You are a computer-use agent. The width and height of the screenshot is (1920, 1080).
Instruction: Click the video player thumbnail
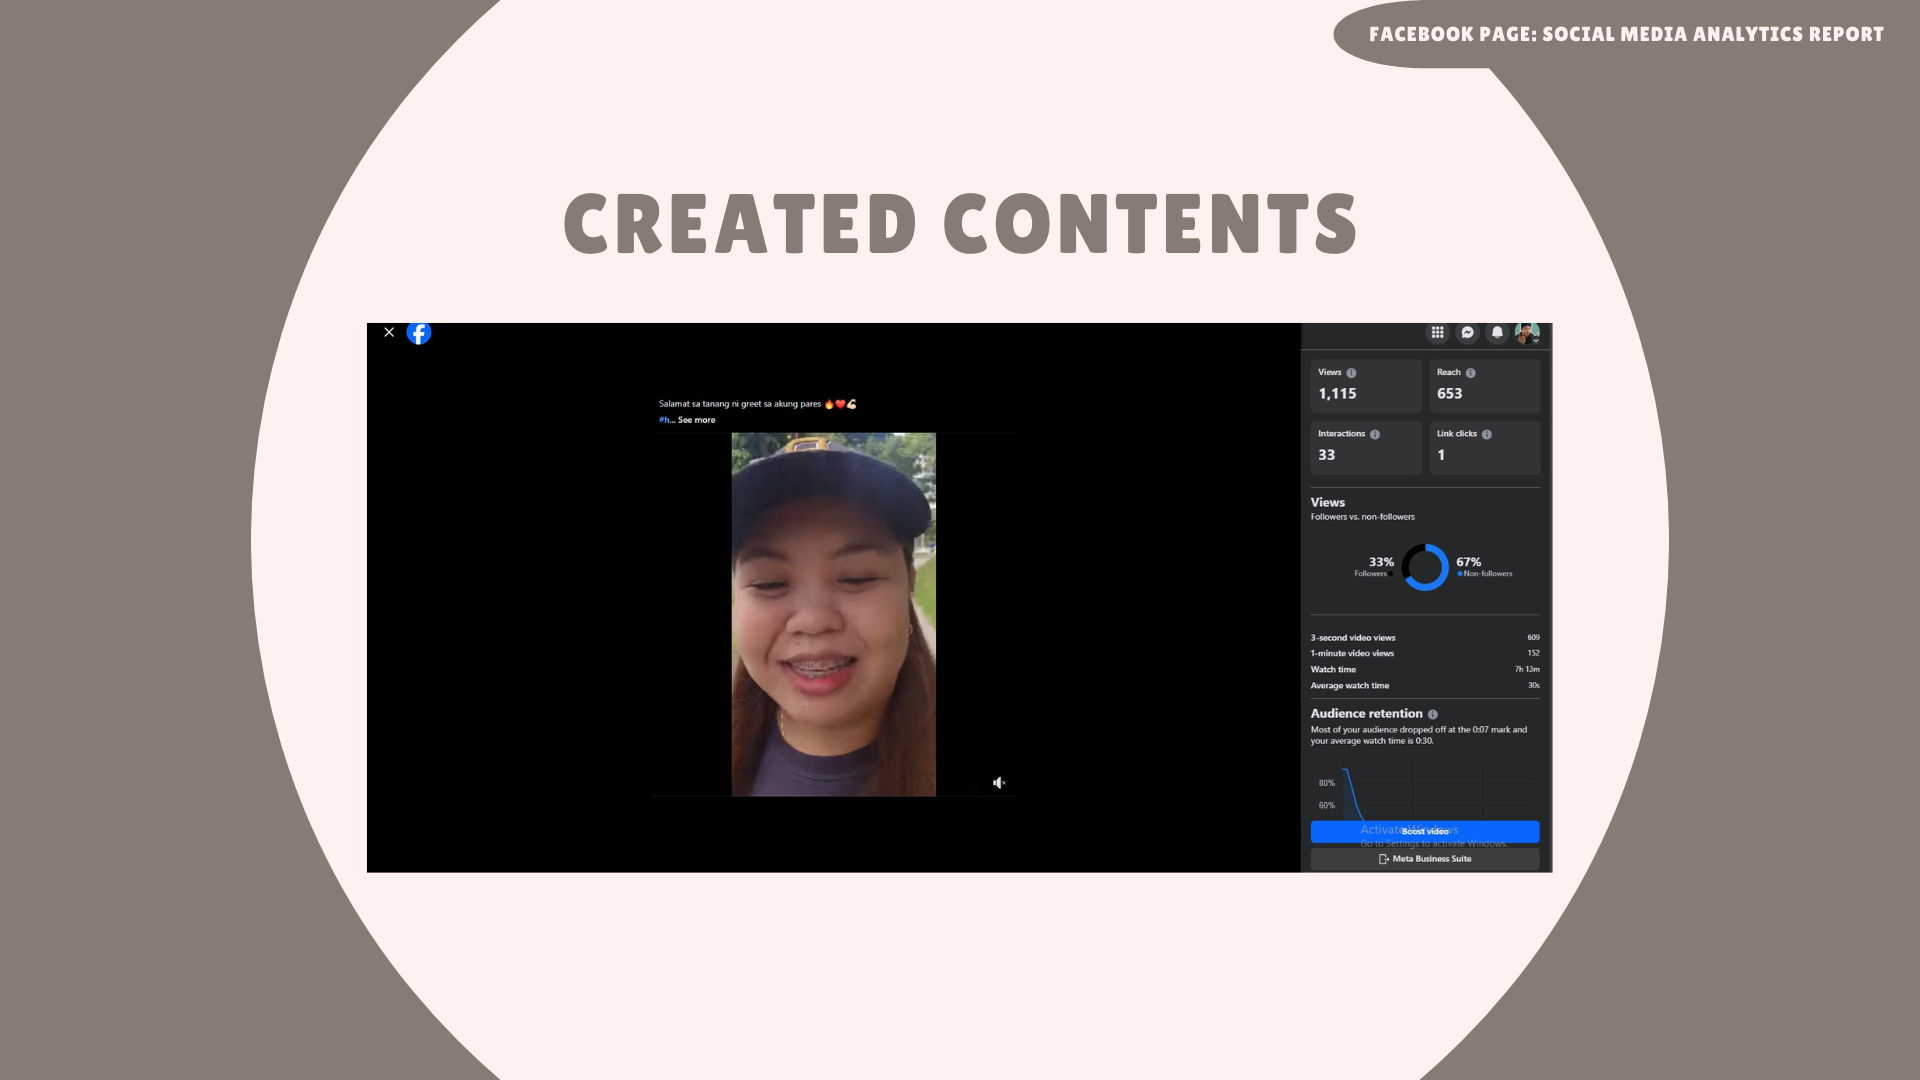click(x=833, y=614)
